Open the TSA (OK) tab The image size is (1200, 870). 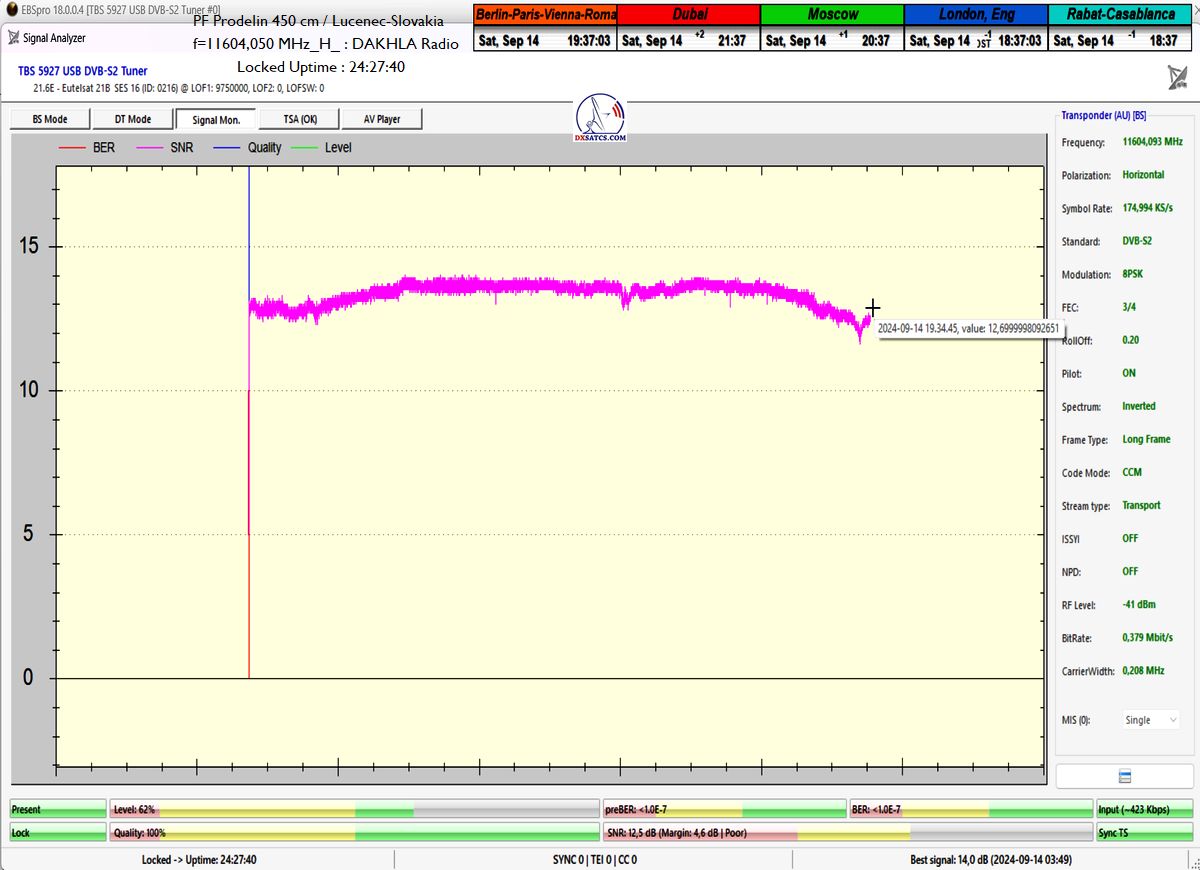click(299, 119)
